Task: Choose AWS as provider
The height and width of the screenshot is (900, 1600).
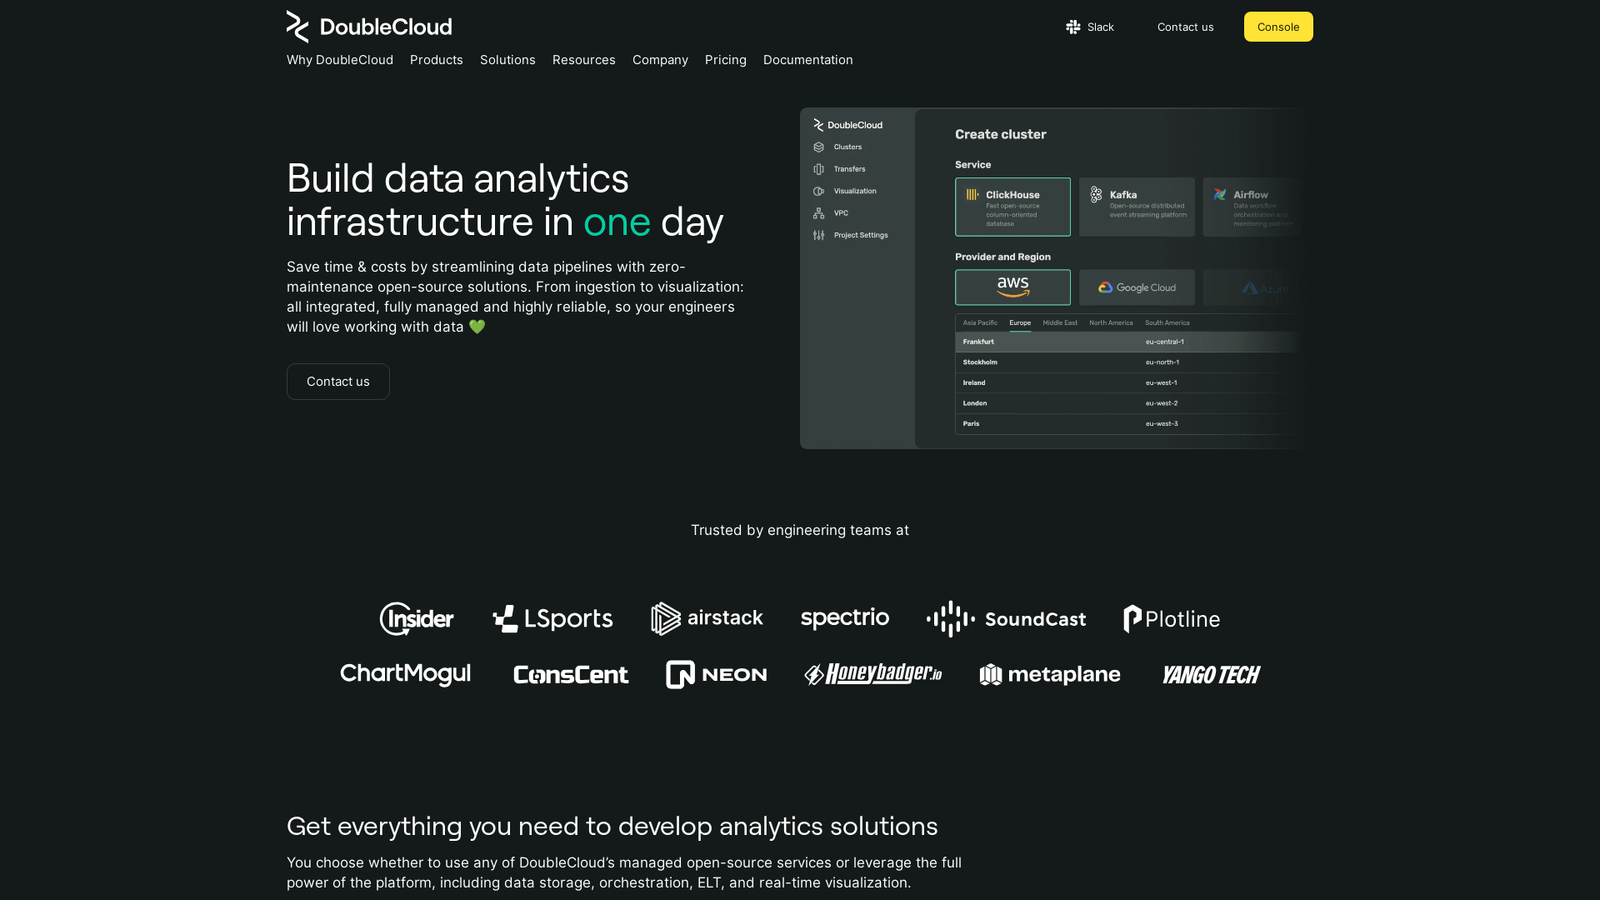Action: (1013, 287)
